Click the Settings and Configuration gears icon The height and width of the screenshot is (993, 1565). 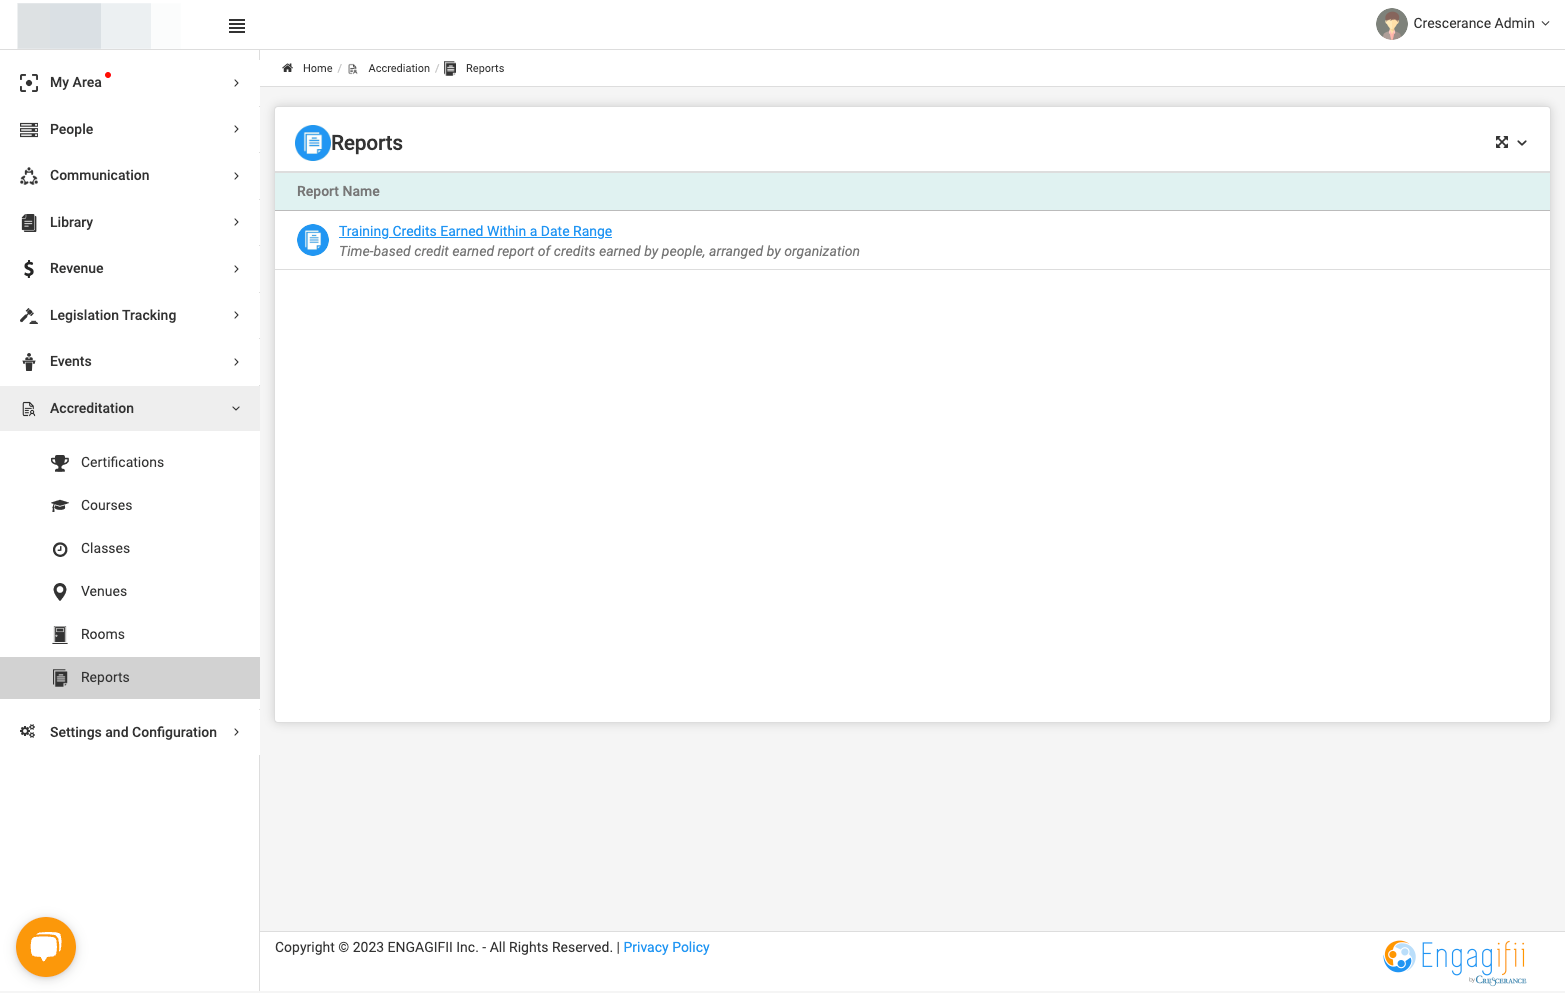click(28, 732)
